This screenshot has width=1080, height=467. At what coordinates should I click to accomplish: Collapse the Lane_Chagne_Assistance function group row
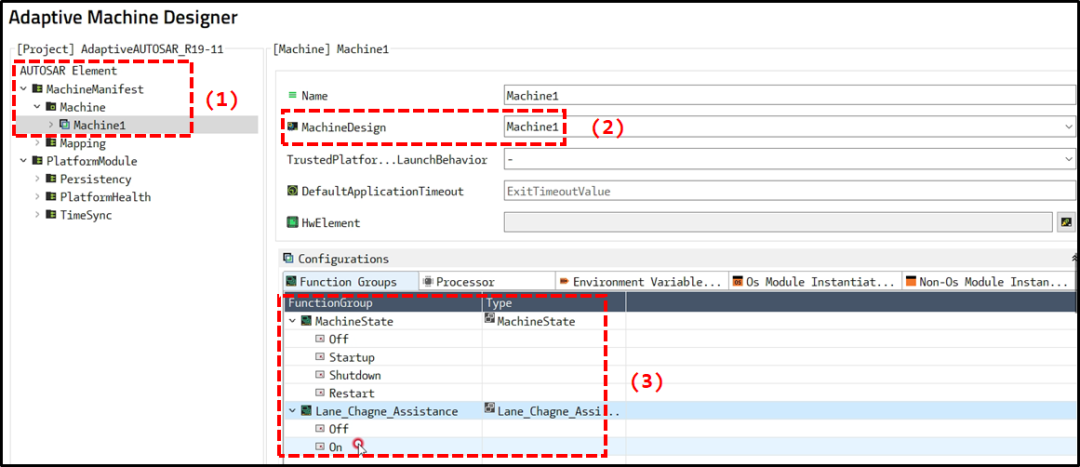point(293,411)
